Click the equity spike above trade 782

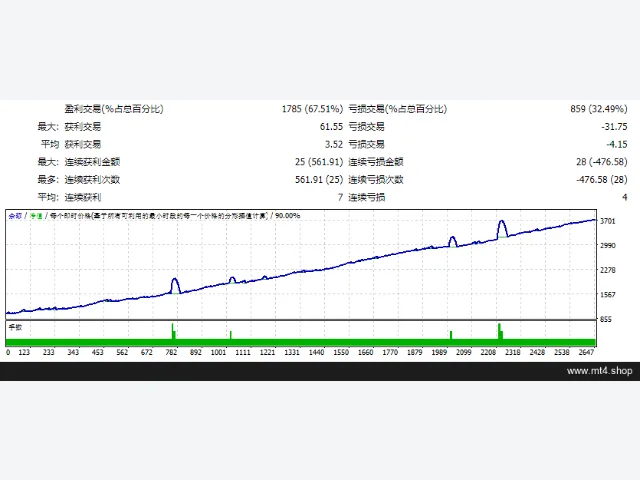pos(175,286)
